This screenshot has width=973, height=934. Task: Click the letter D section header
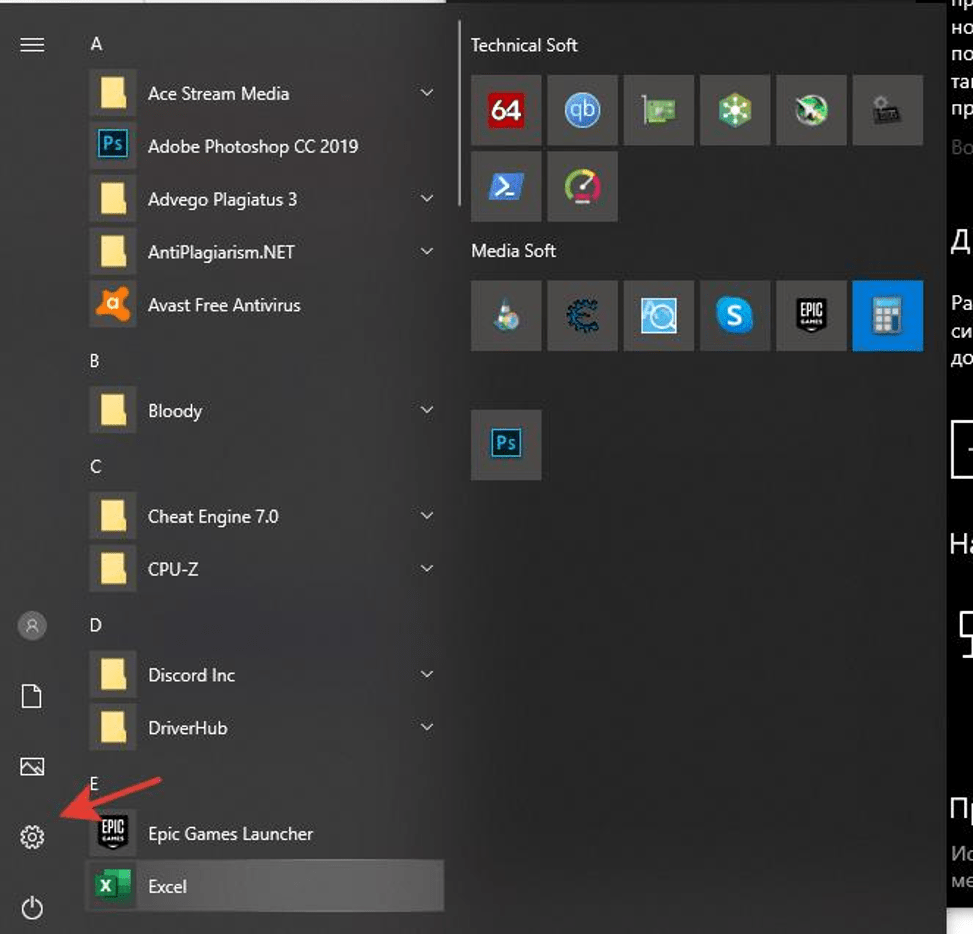point(96,625)
